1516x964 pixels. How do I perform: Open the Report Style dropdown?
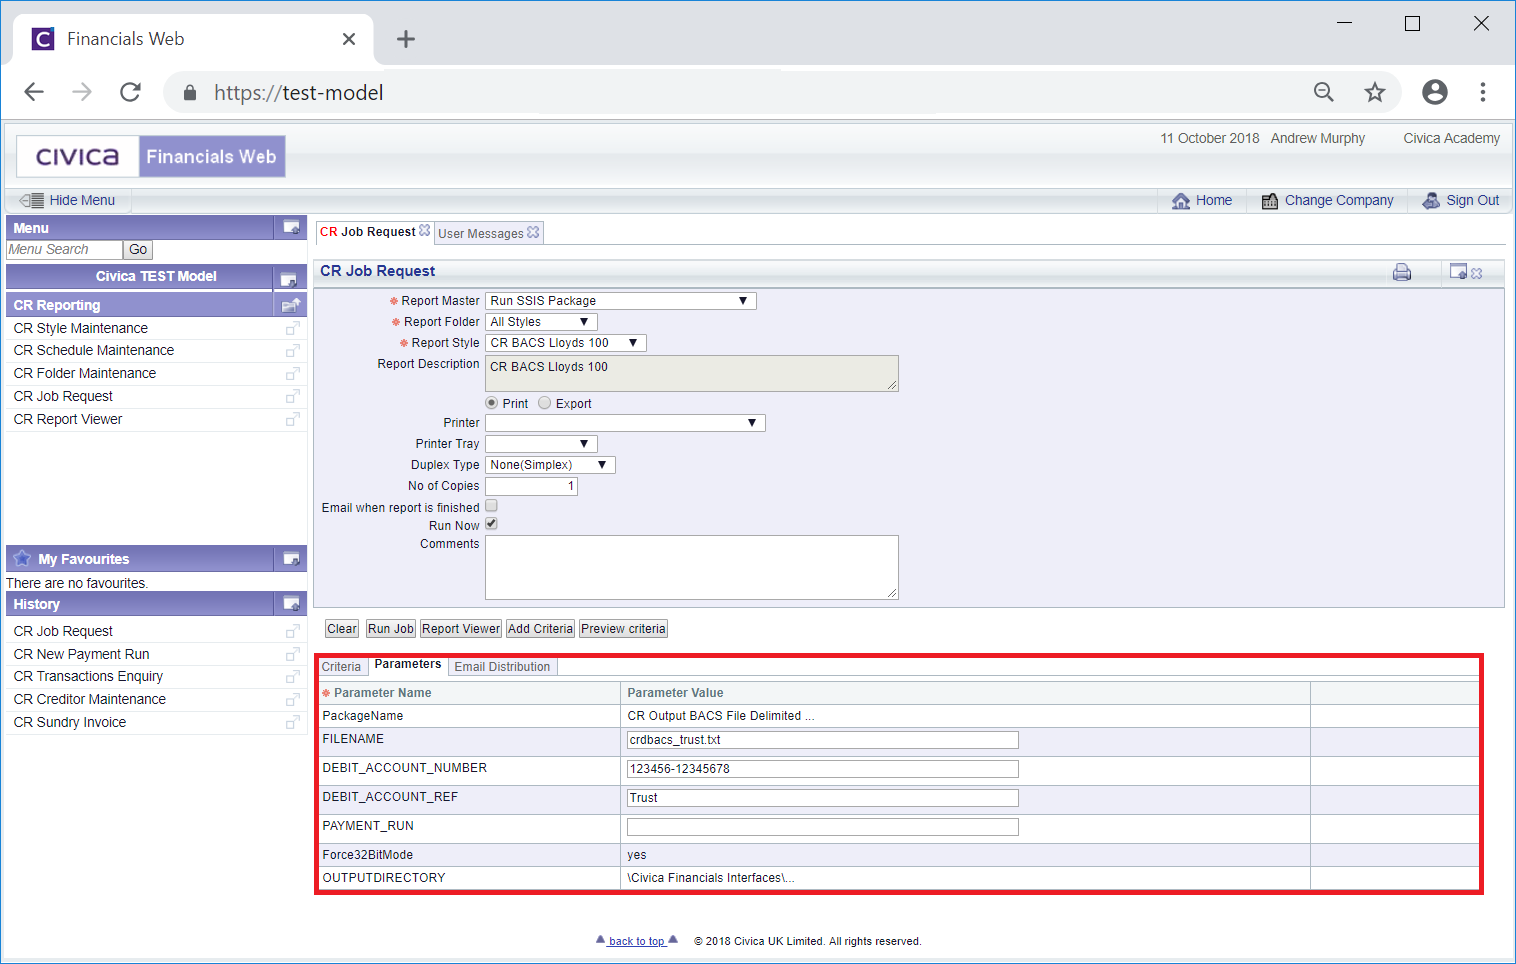[x=566, y=343]
